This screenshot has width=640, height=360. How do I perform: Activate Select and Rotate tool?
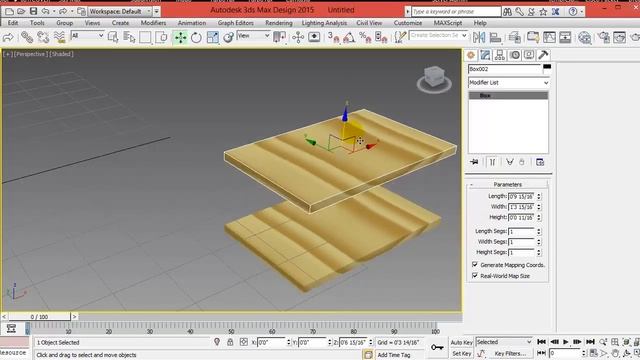196,37
